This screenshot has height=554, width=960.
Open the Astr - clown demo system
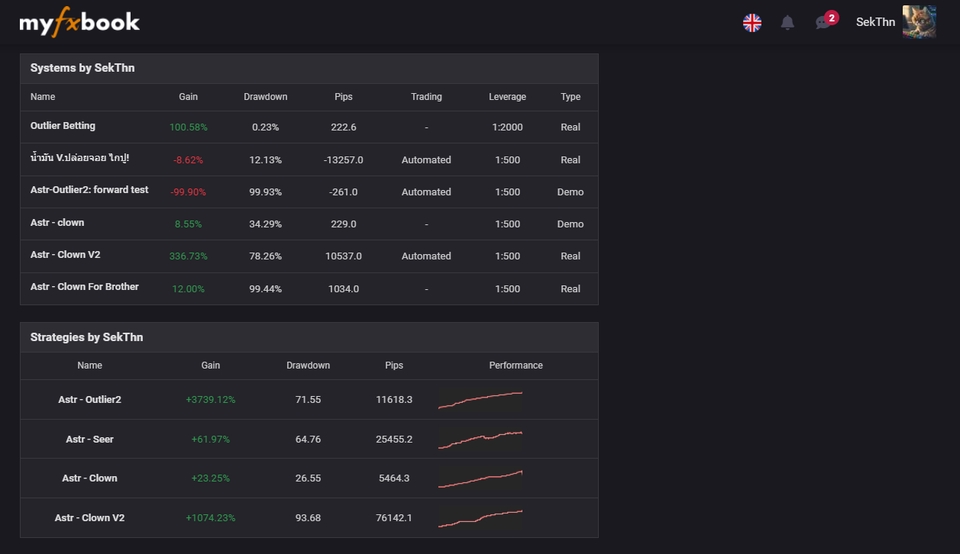point(58,223)
